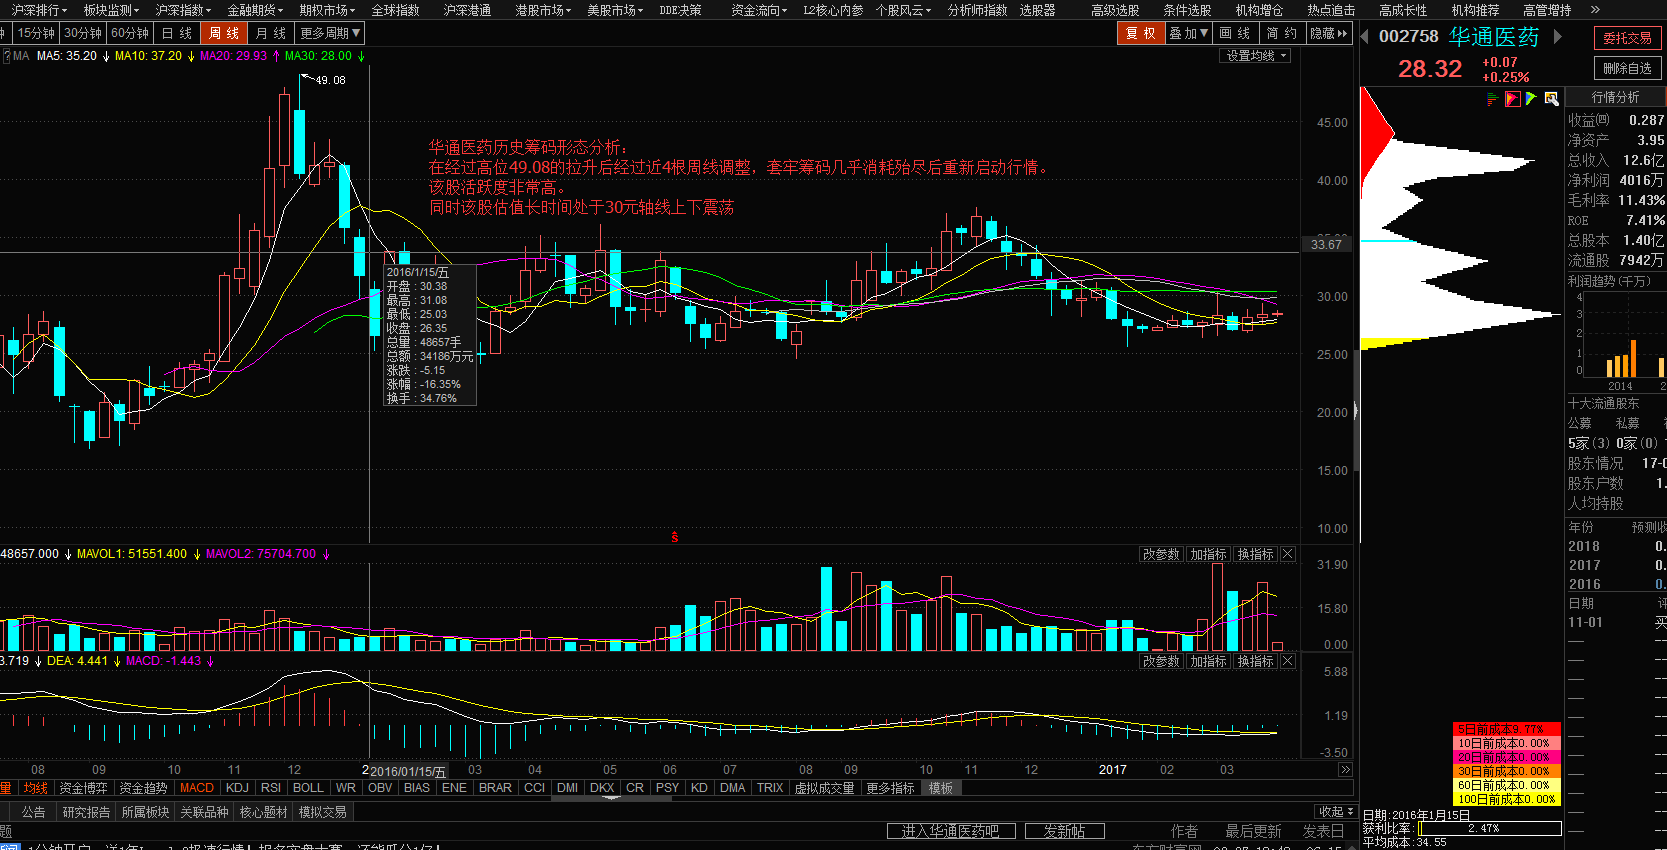Switch to 30-minute period
This screenshot has width=1667, height=850.
83,33
